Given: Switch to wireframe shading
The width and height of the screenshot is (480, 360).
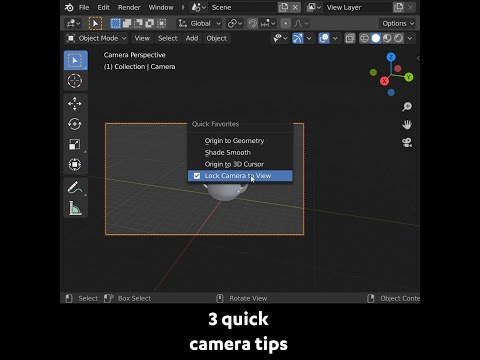Looking at the screenshot, I should click(364, 38).
